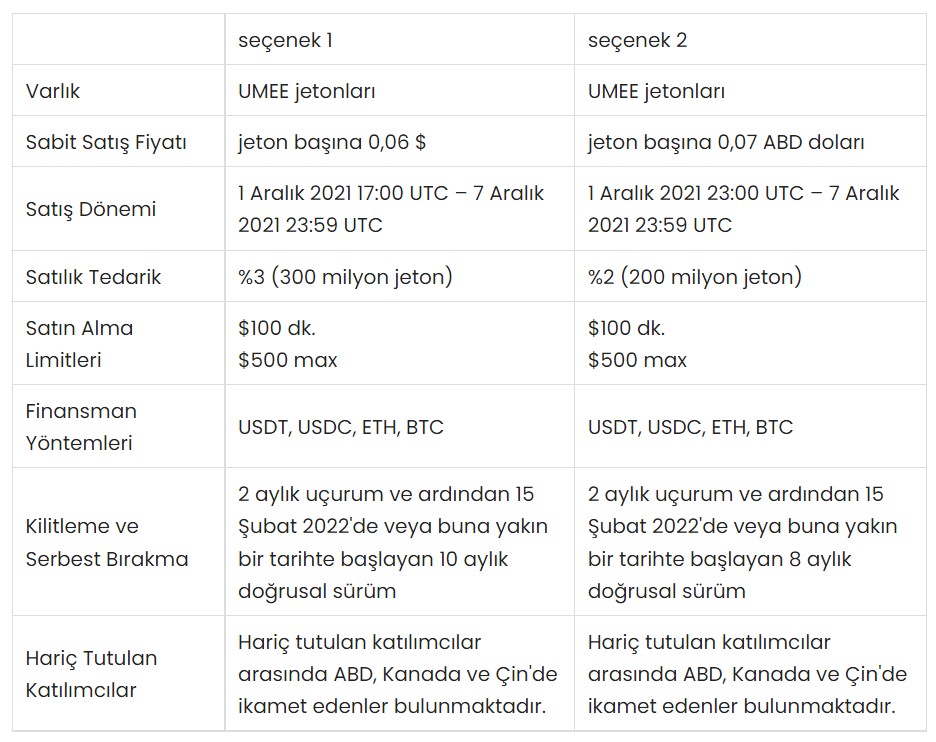This screenshot has width=936, height=742.
Task: Select the "Kilitleme ve Serbest Bırakma" label
Action: point(106,542)
